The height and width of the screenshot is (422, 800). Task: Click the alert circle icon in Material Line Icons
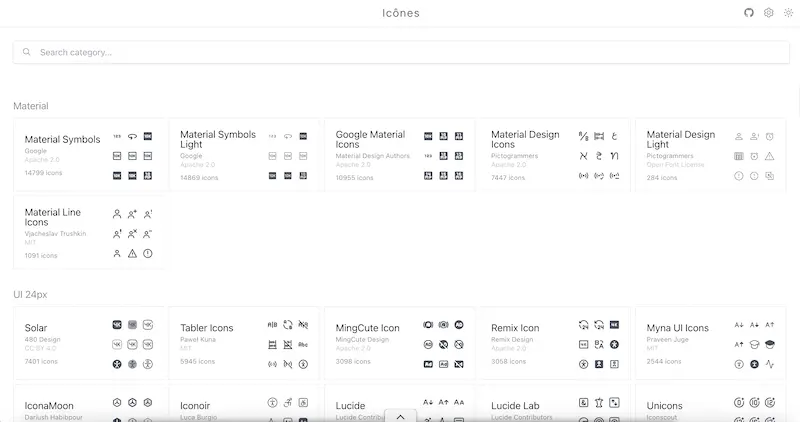147,254
